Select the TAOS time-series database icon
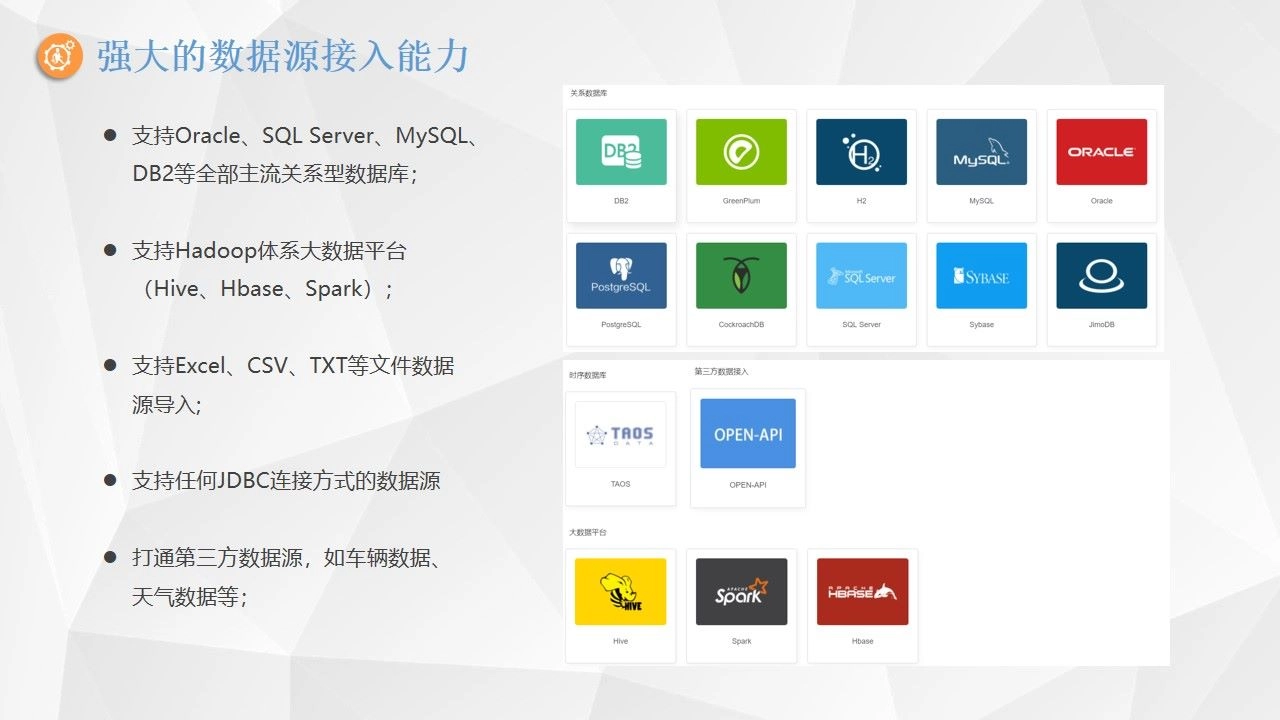1280x720 pixels. 621,434
